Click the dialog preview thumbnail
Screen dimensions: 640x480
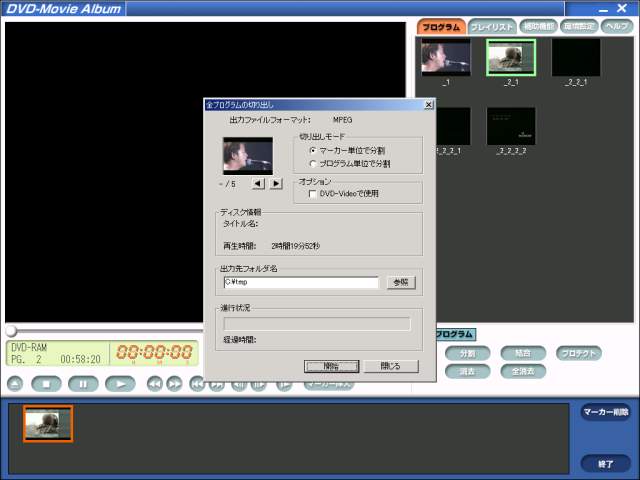point(248,156)
